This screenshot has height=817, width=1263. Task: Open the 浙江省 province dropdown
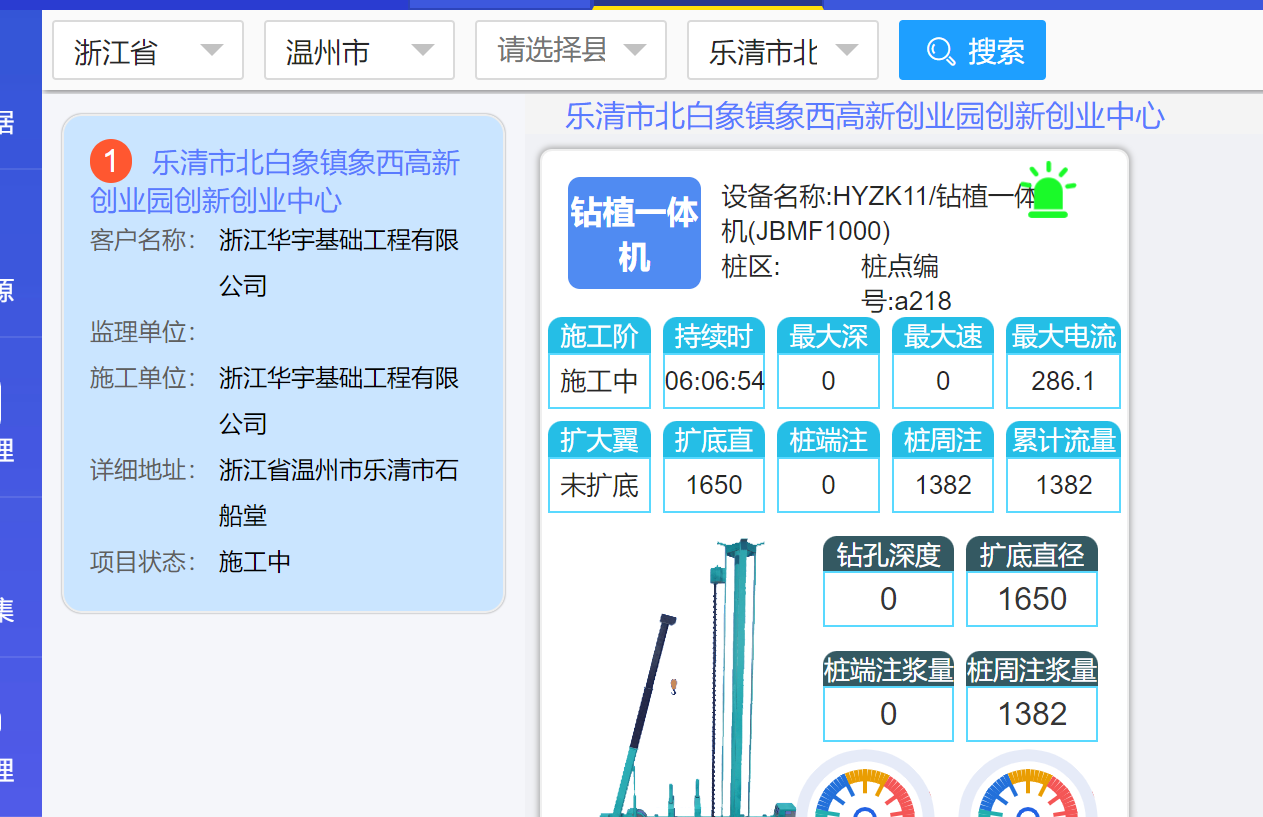pos(148,51)
